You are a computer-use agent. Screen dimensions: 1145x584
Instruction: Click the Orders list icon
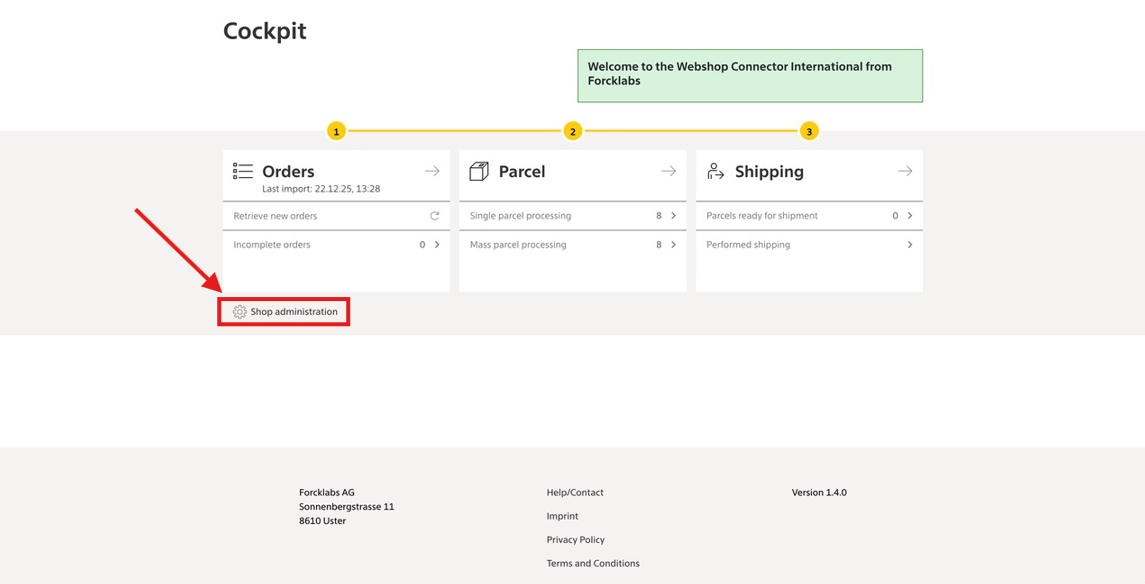click(x=243, y=171)
